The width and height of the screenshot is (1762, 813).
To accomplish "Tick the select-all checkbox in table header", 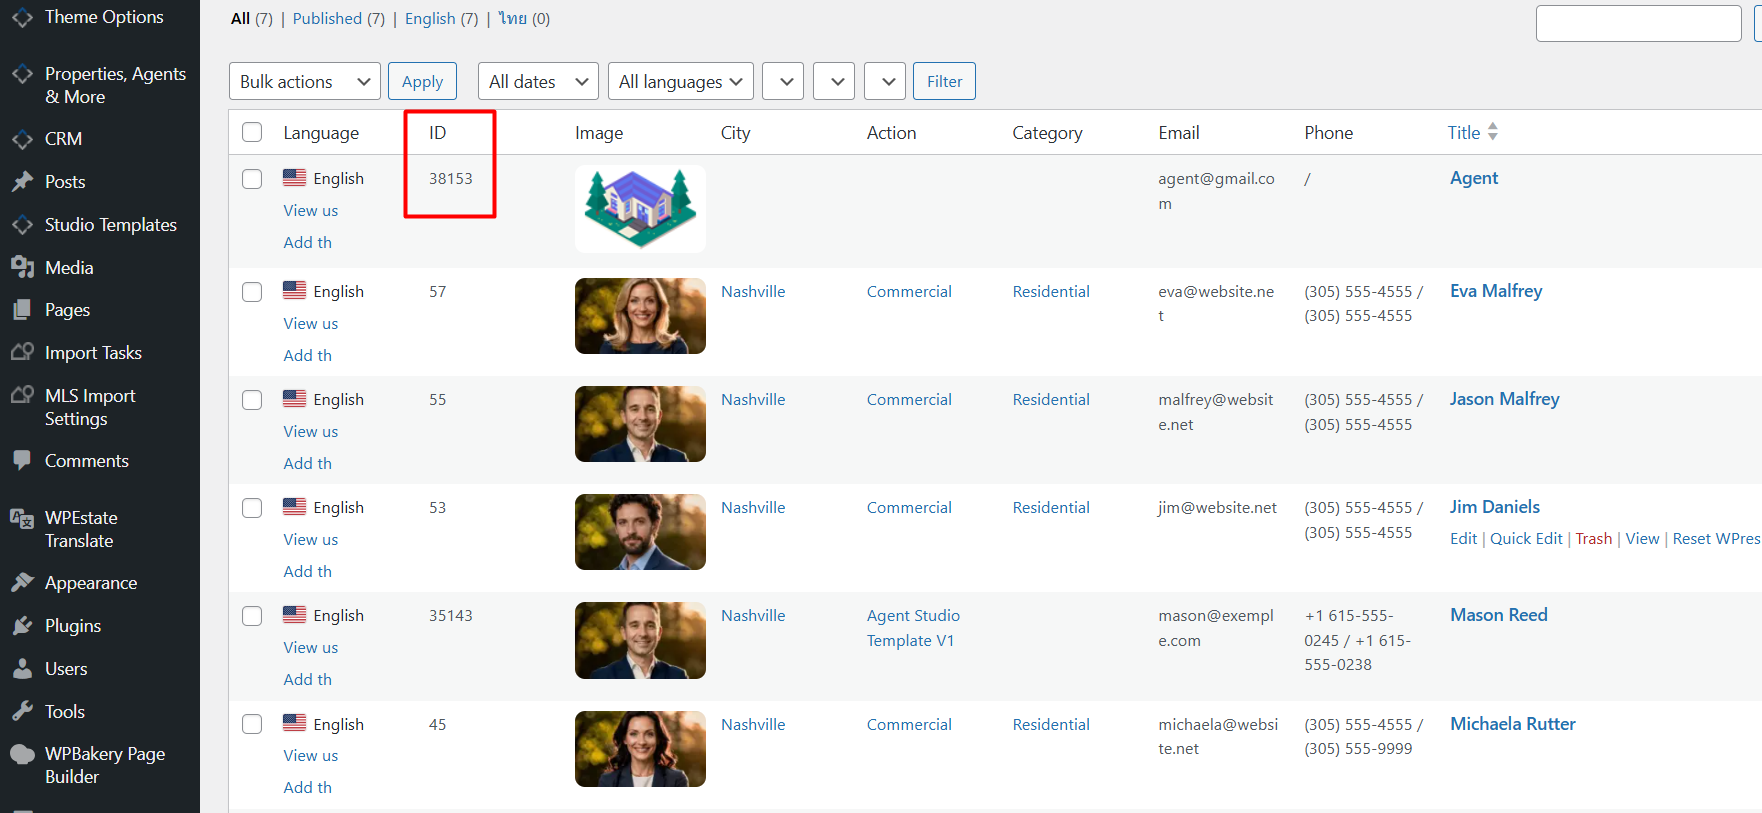I will click(252, 132).
